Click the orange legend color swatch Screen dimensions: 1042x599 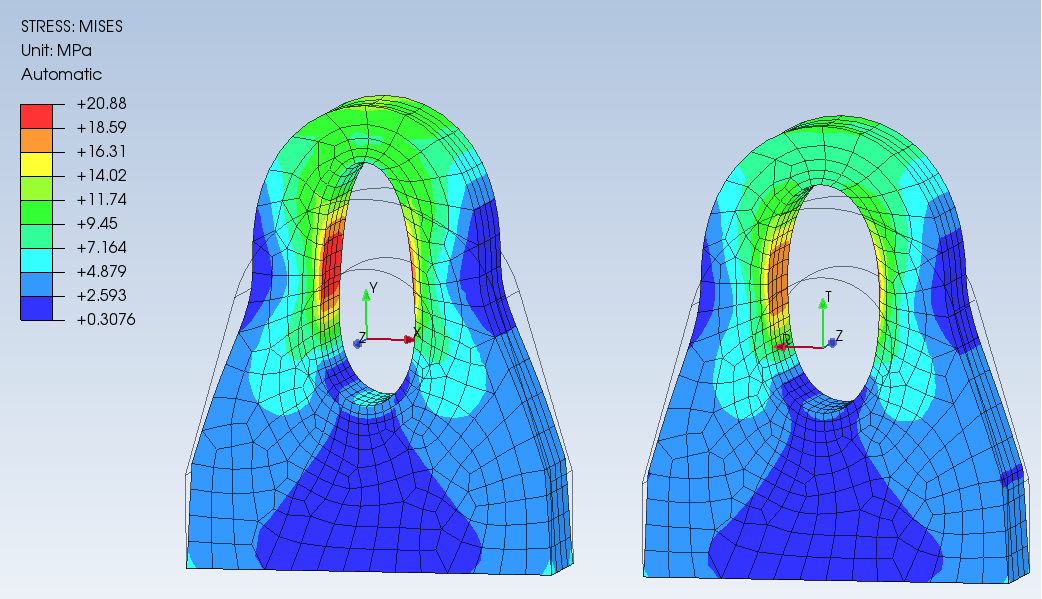click(x=37, y=140)
